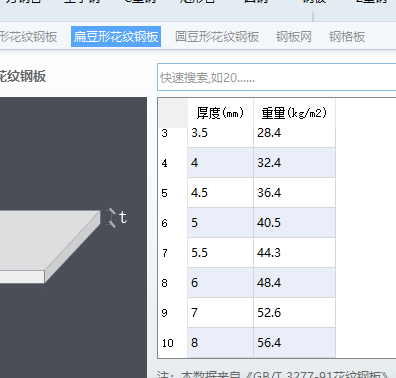Click row header for the 44.3 row
The height and width of the screenshot is (378, 396).
click(x=173, y=253)
